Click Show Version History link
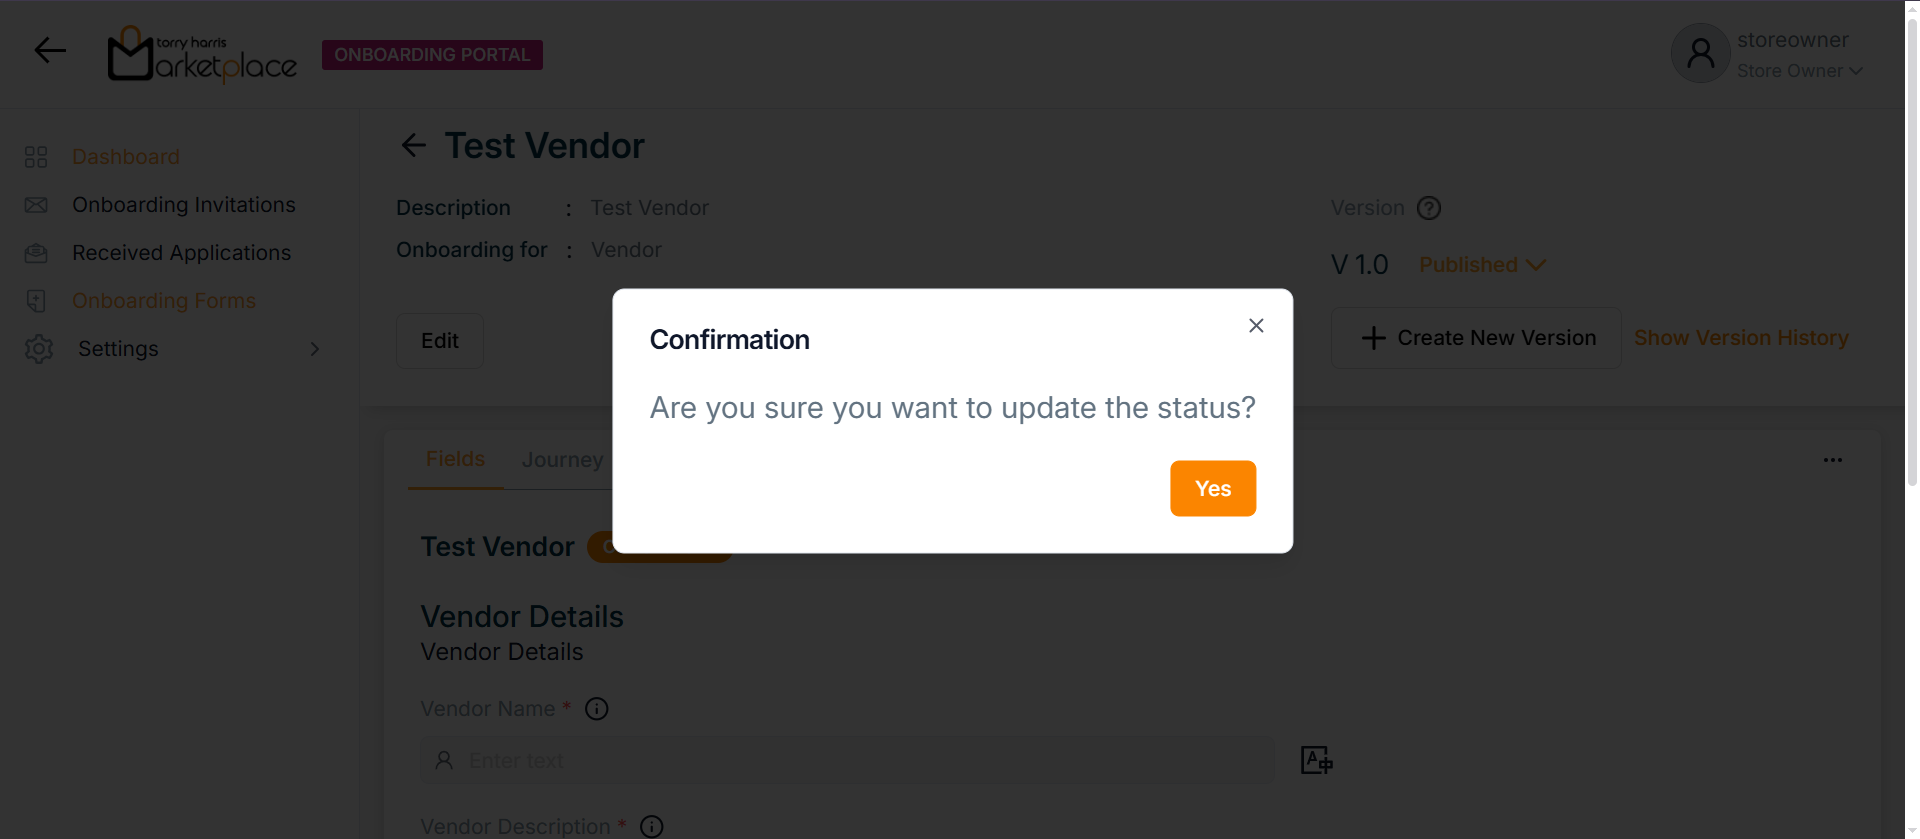 [x=1741, y=338]
